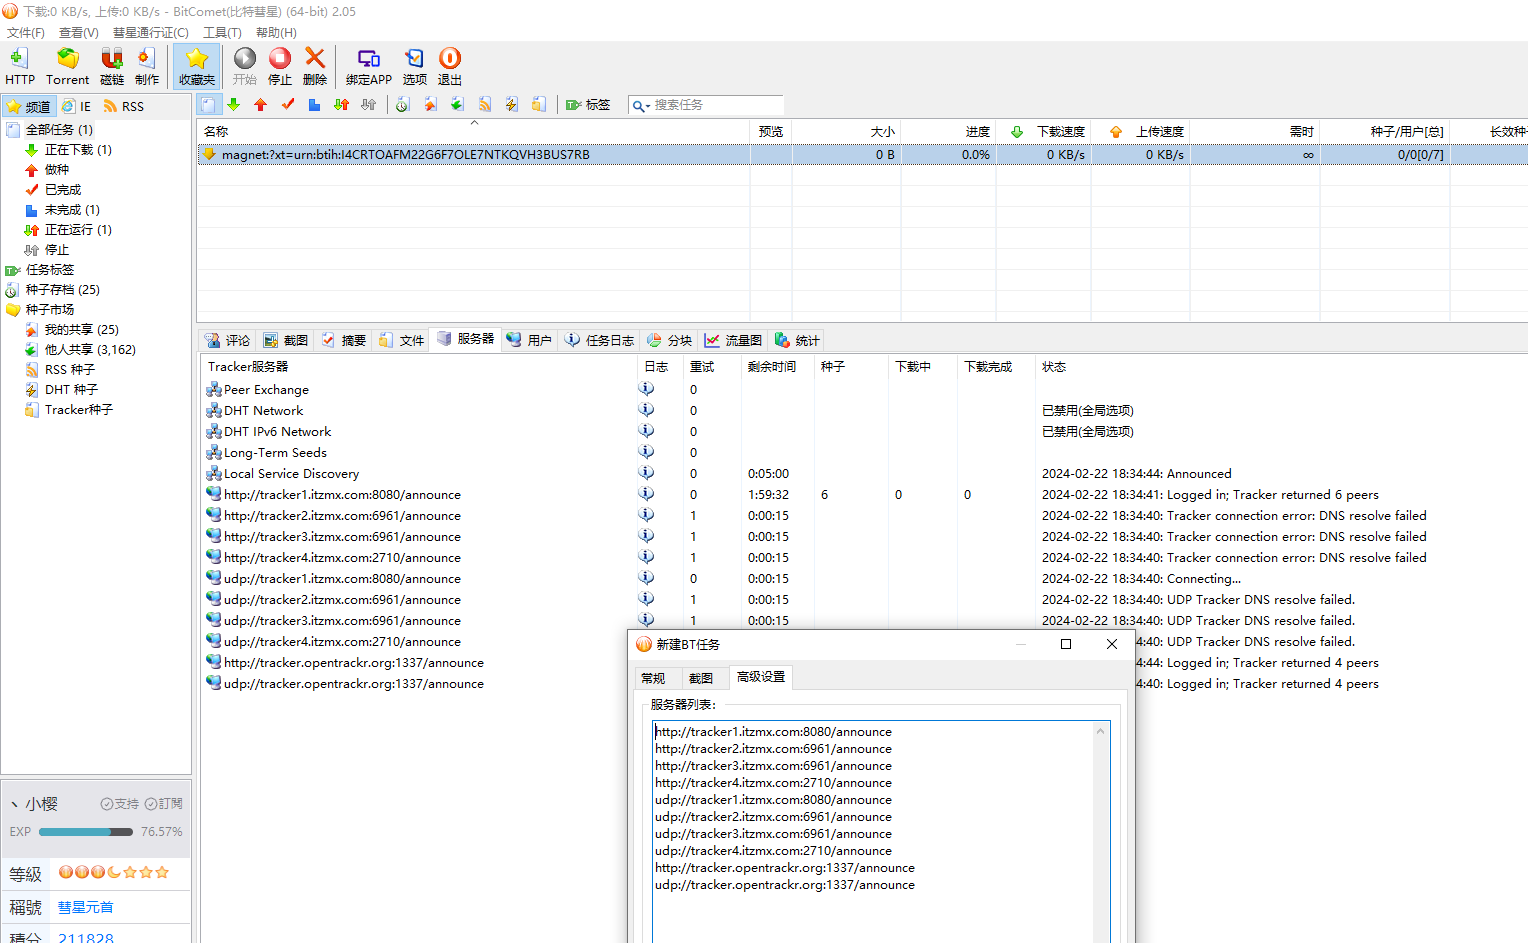Open the 评论 comments tab
Image resolution: width=1528 pixels, height=943 pixels.
[227, 340]
